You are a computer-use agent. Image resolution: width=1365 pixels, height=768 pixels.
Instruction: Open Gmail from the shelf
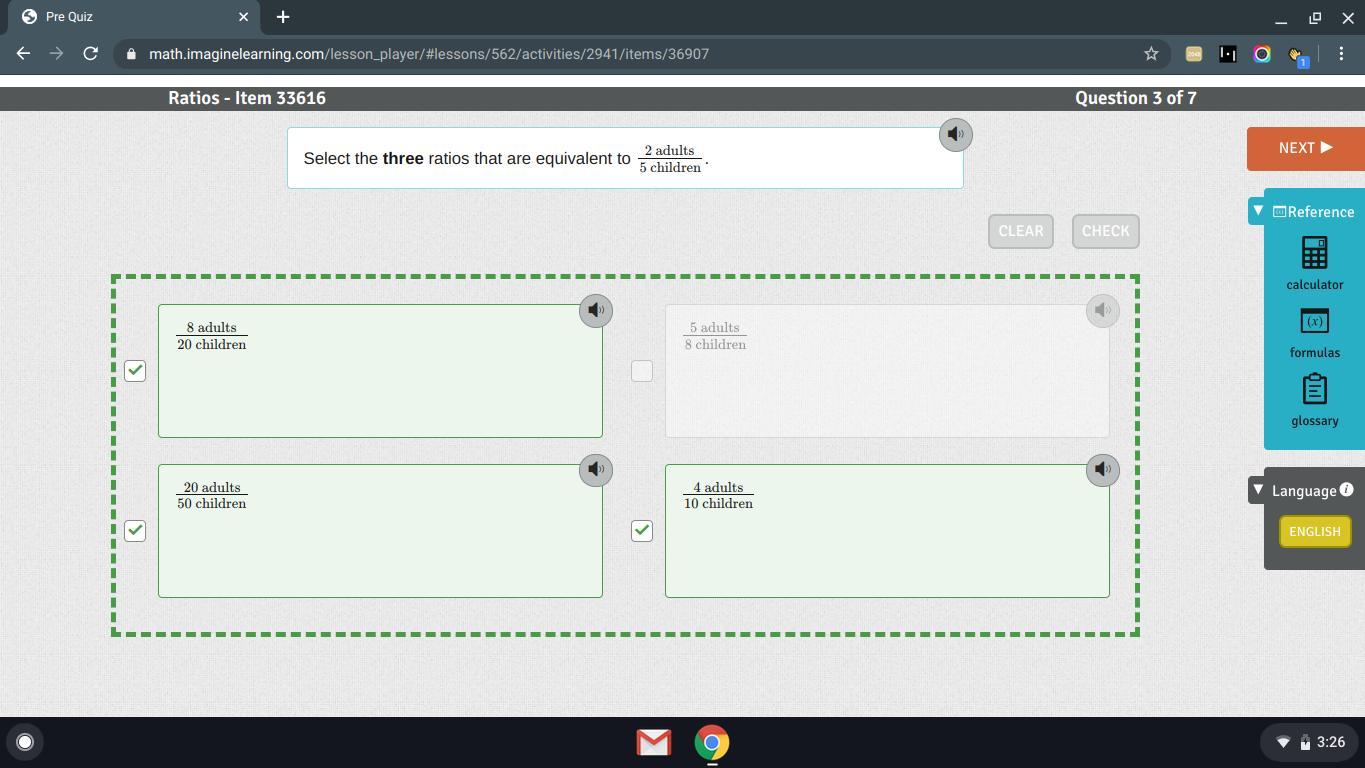[x=654, y=742]
